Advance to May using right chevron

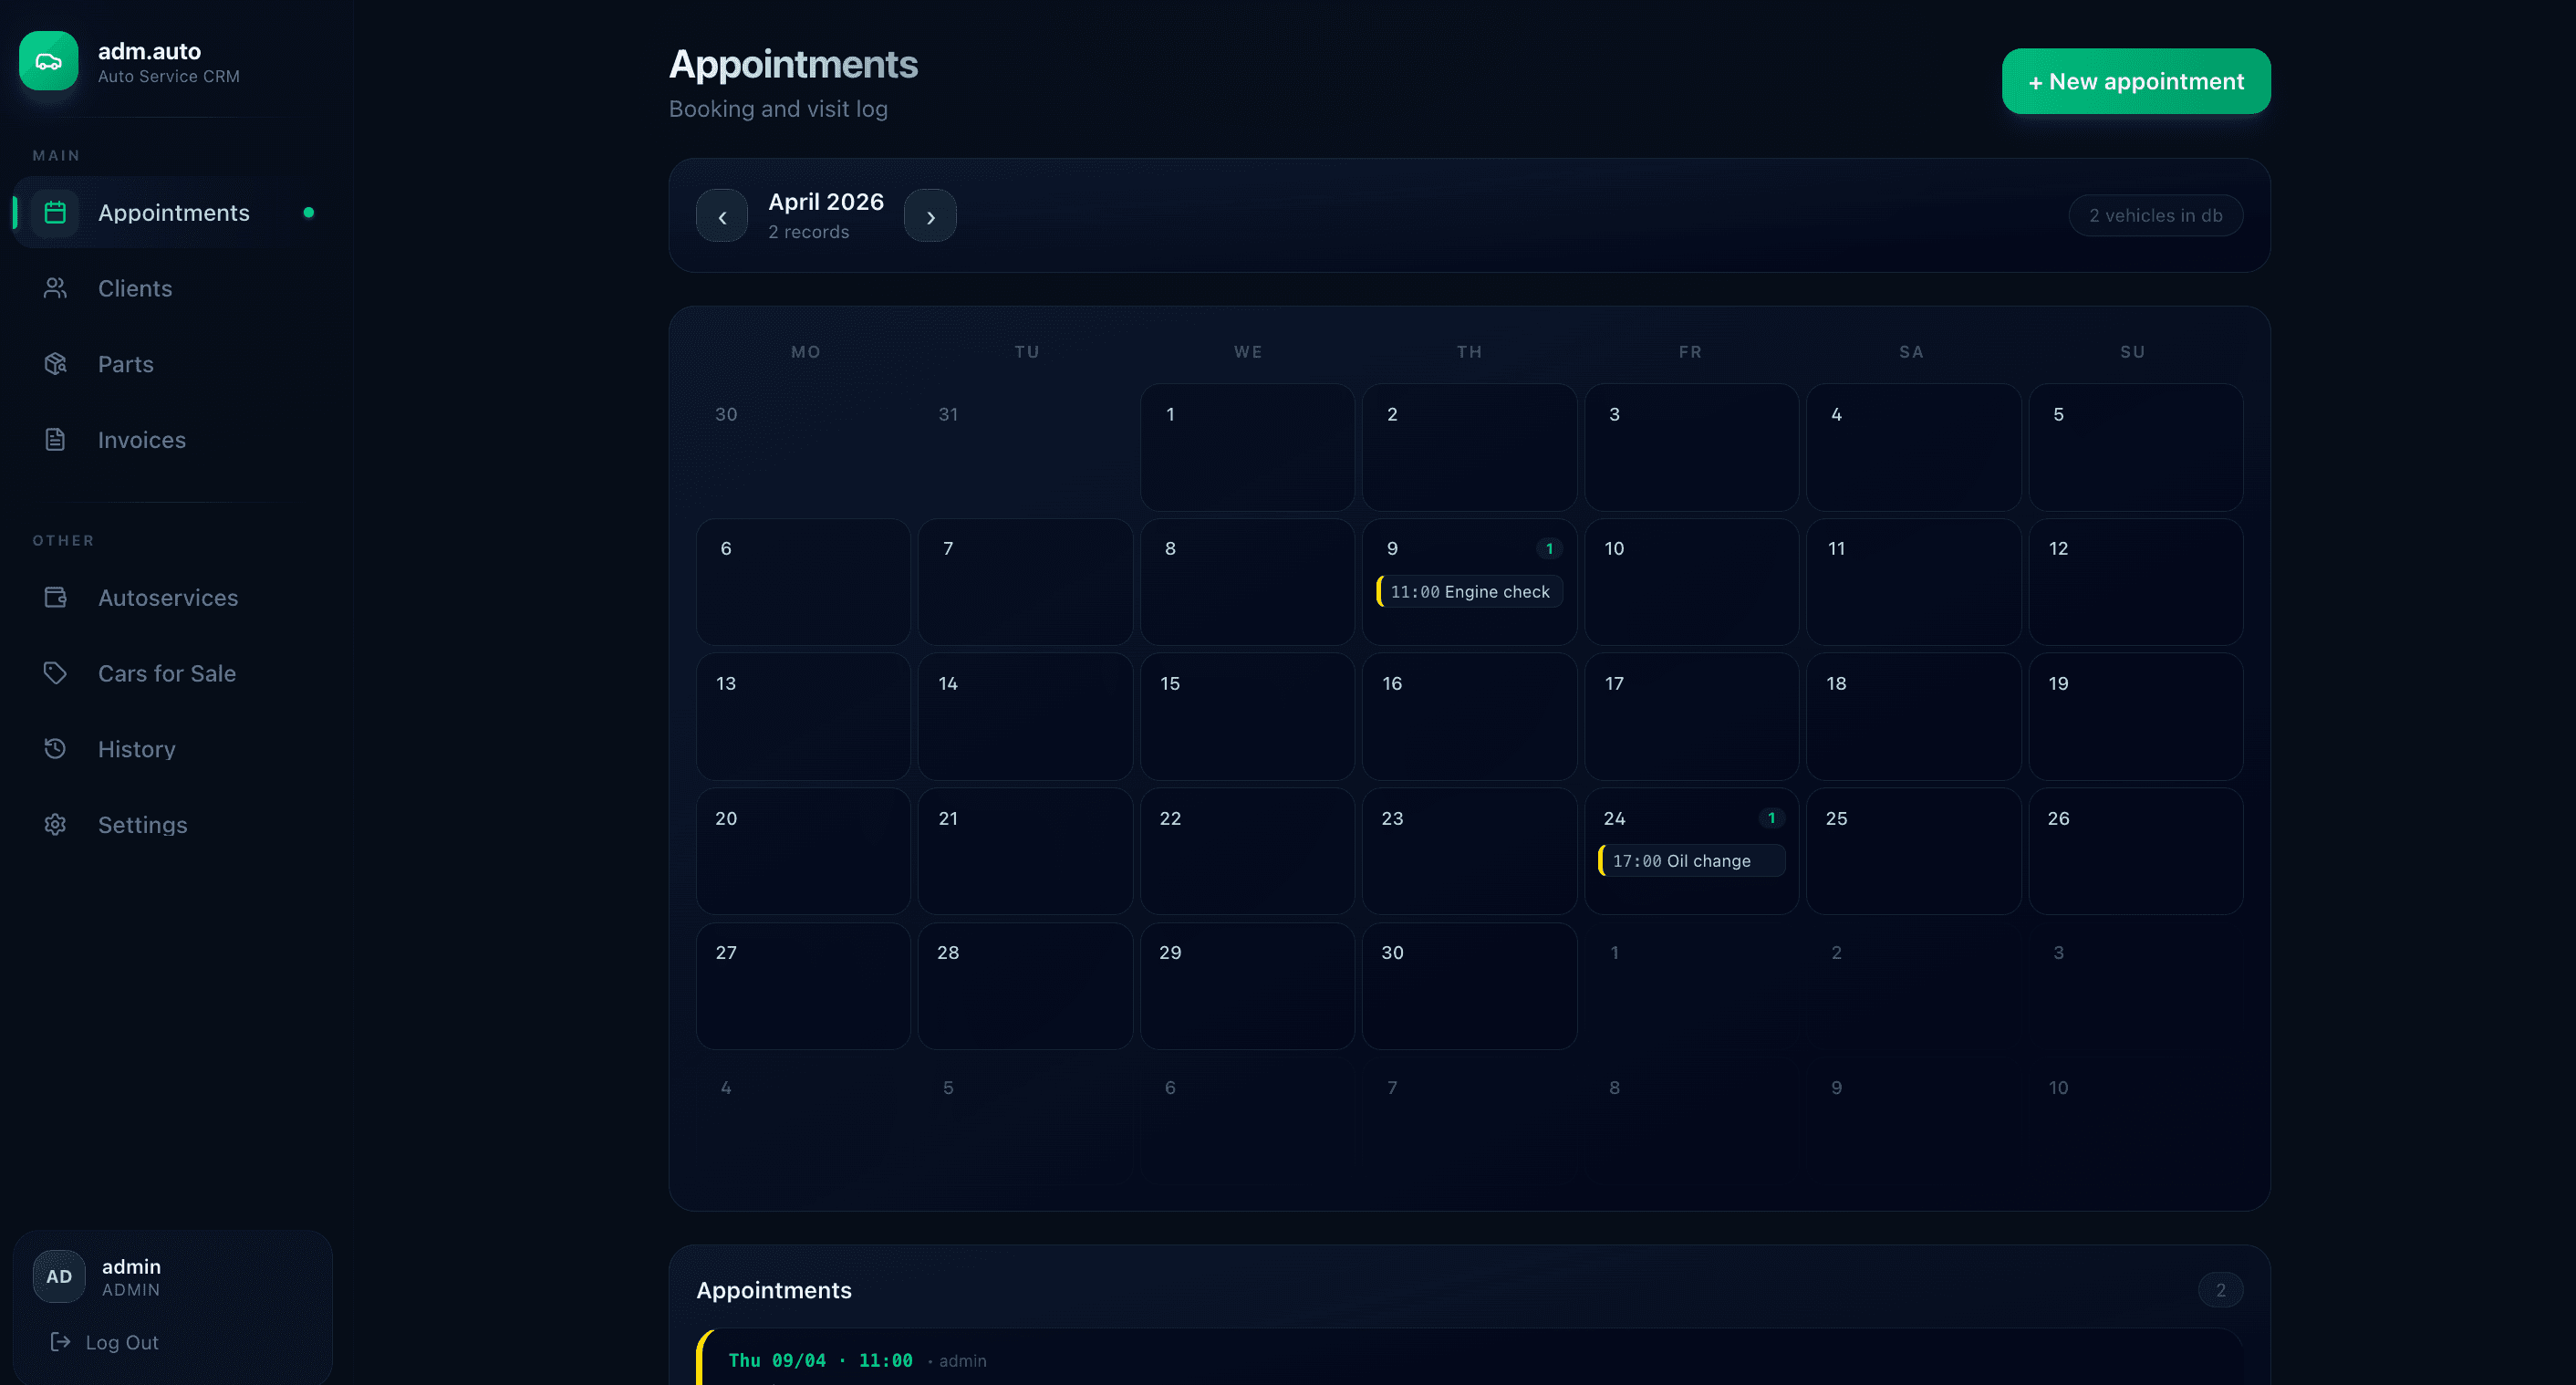click(929, 215)
